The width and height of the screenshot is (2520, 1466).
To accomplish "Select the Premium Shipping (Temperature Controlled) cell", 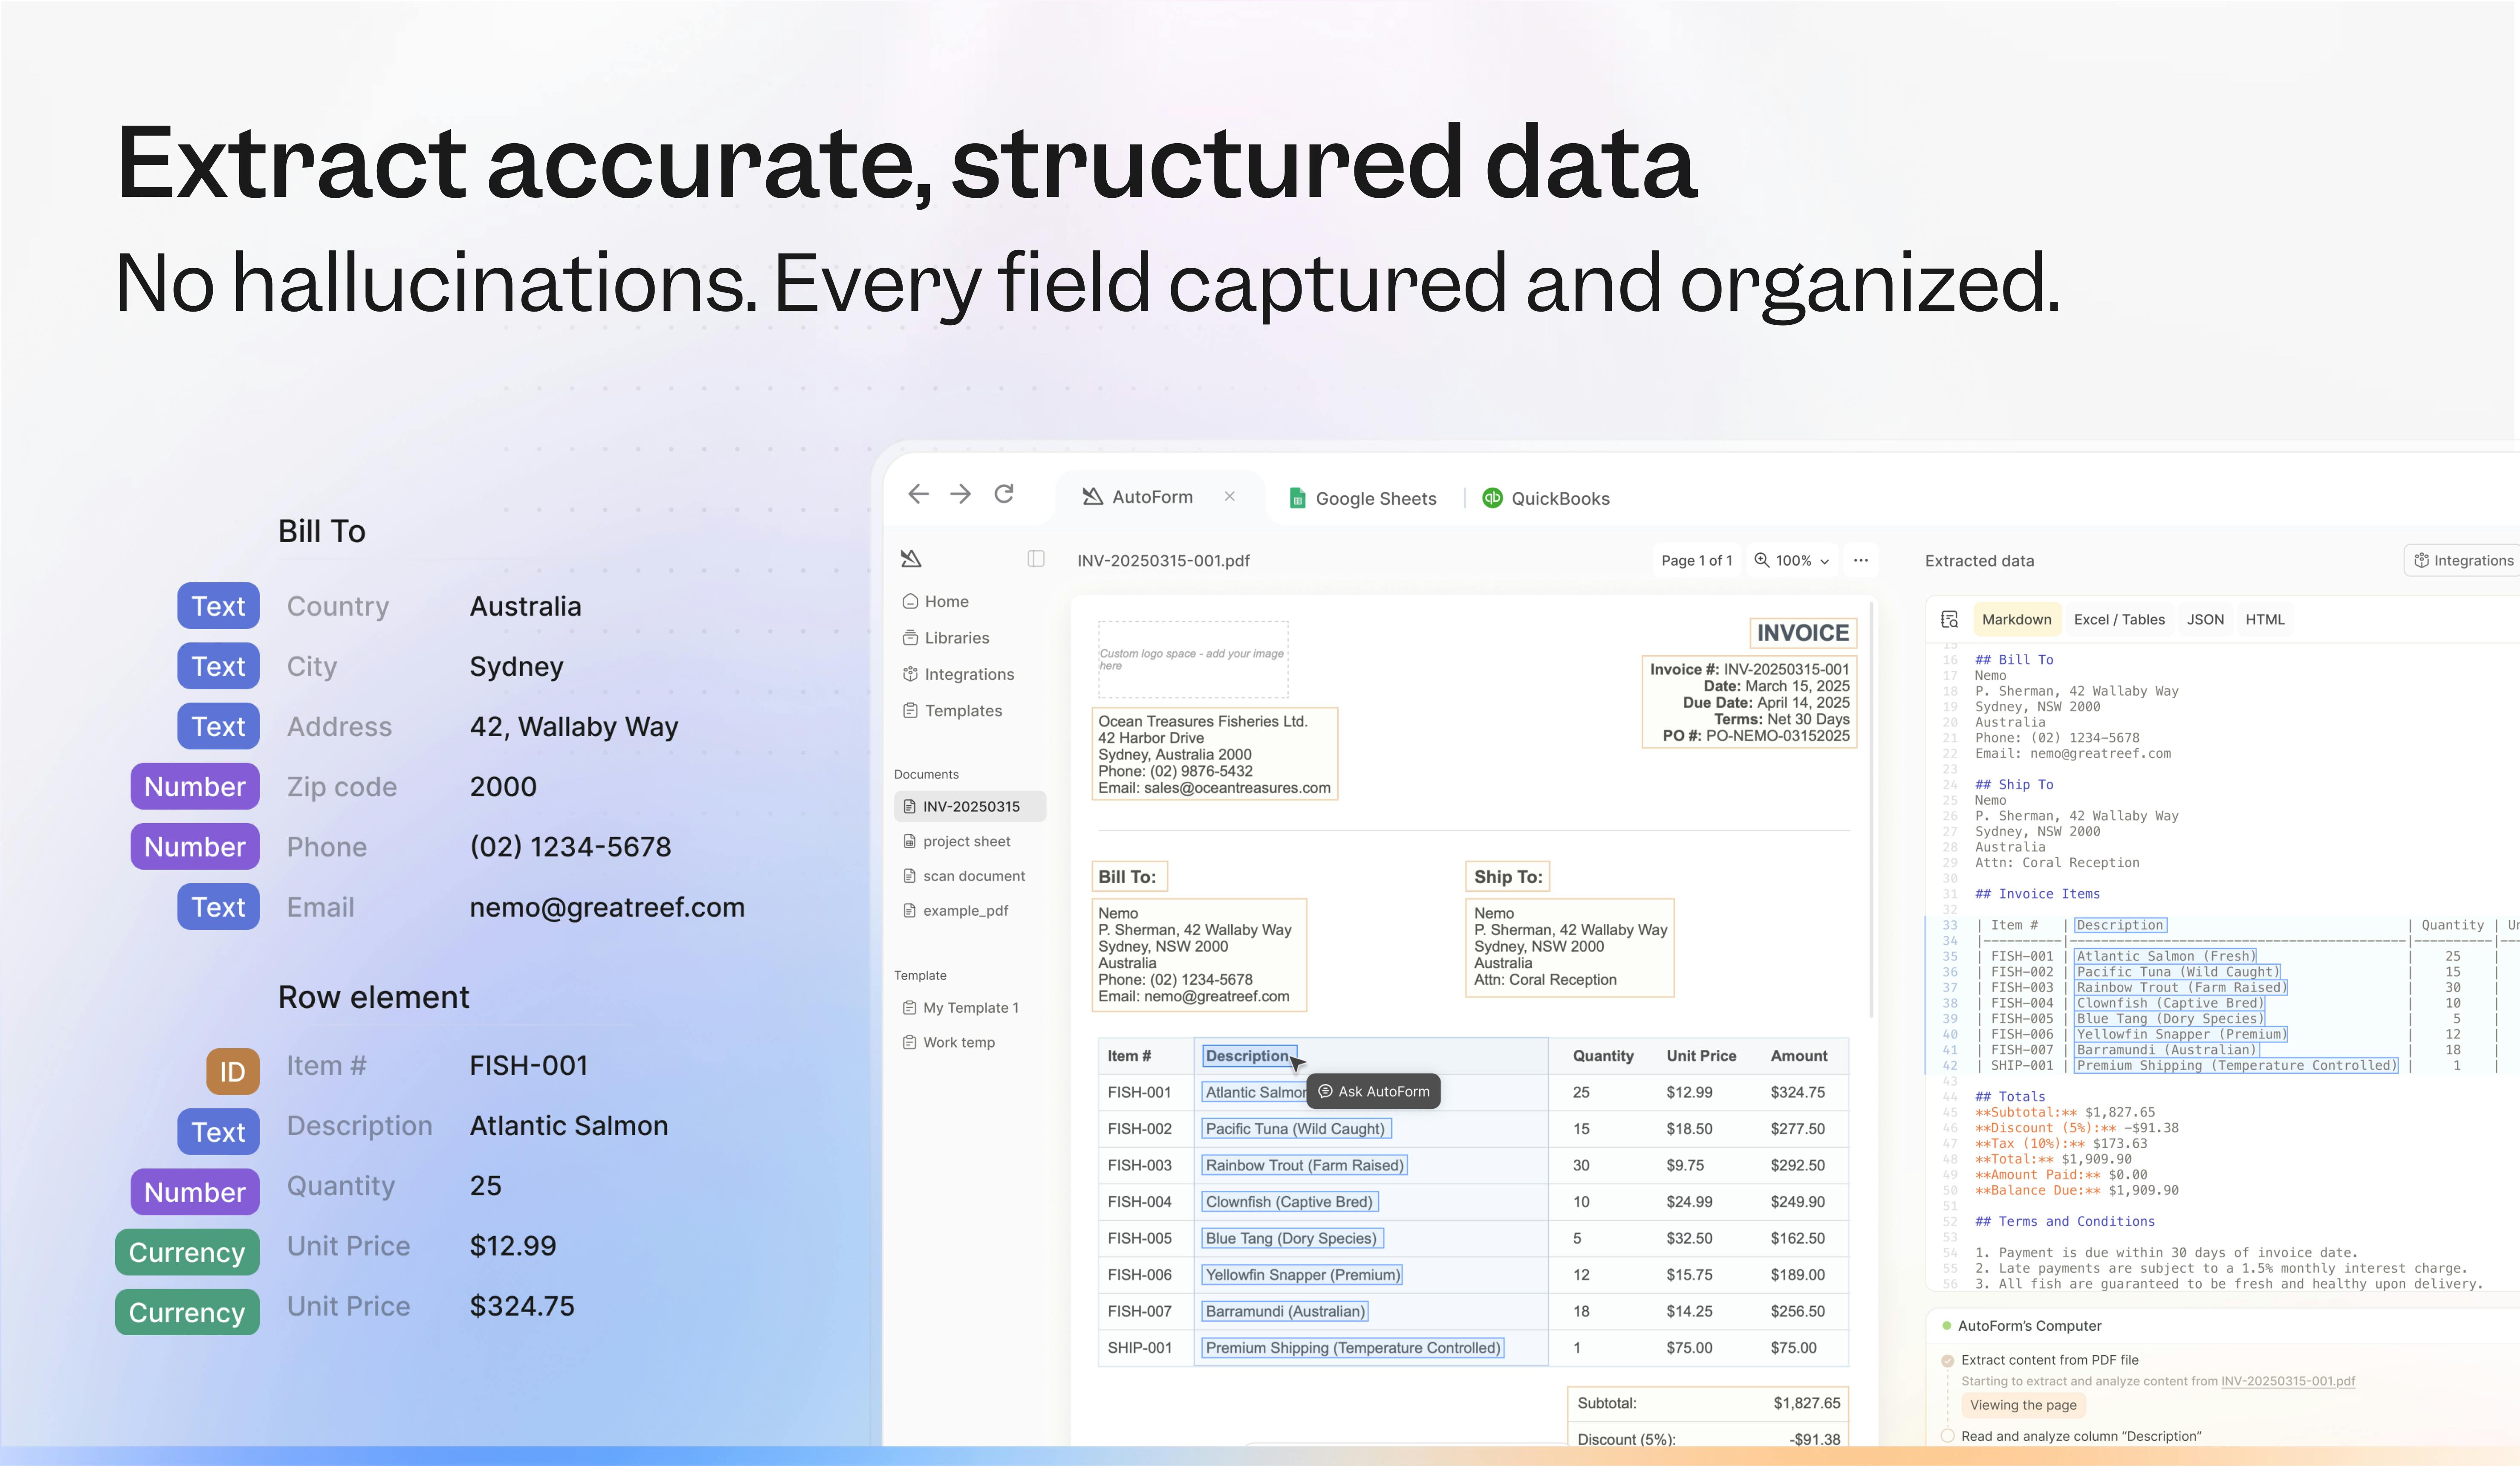I will tap(1353, 1348).
